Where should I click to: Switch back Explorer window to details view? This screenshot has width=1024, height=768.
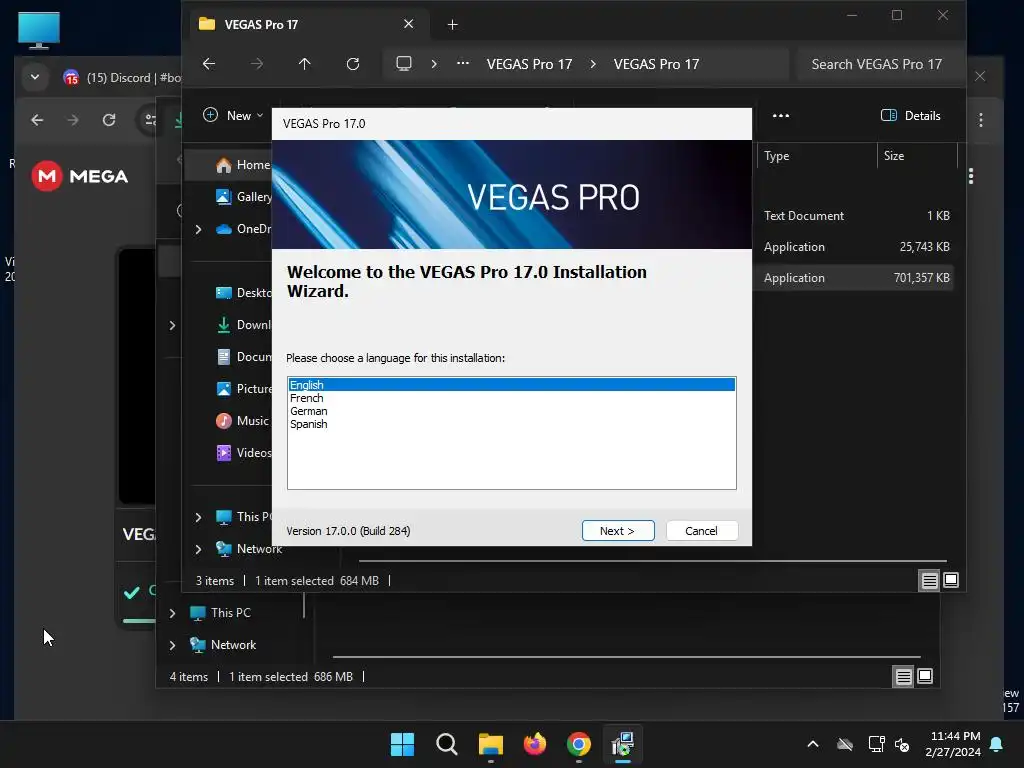coord(903,677)
